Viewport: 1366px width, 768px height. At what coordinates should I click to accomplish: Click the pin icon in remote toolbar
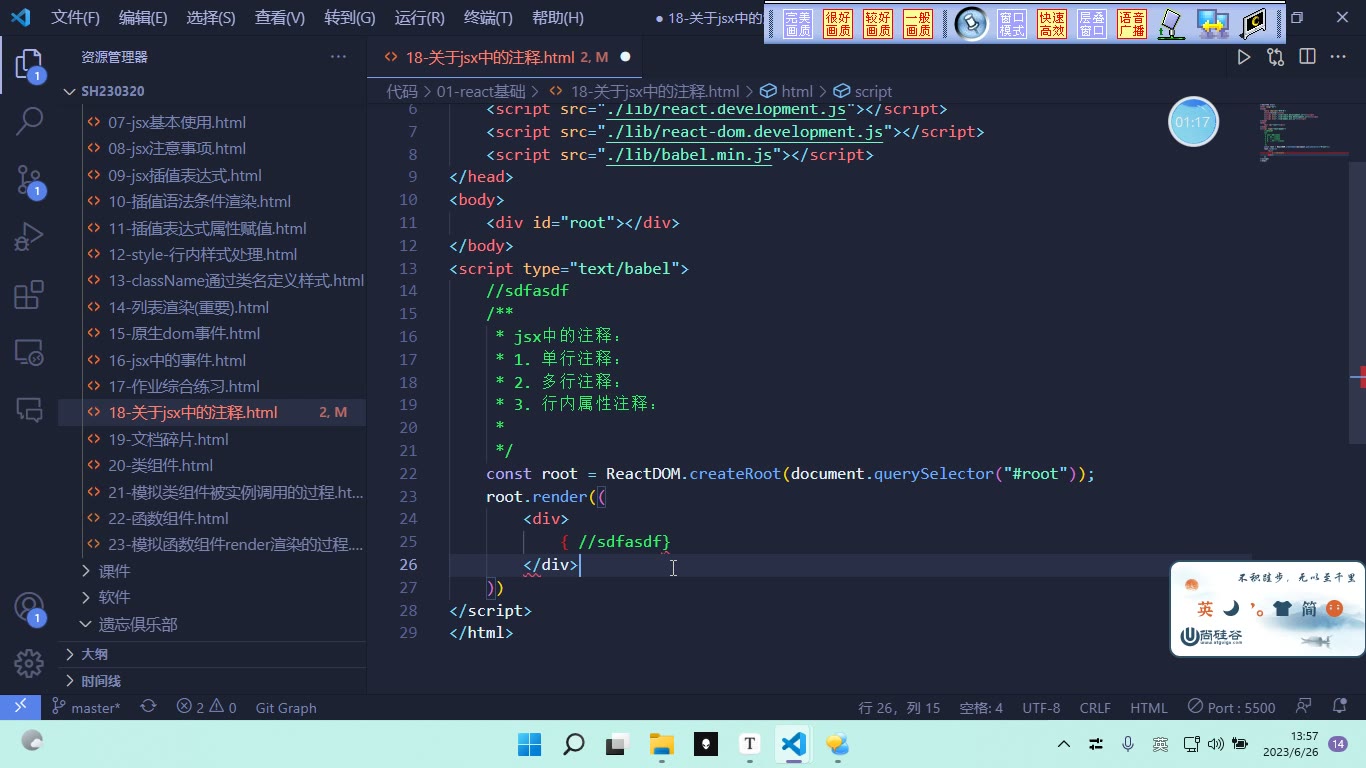point(970,24)
